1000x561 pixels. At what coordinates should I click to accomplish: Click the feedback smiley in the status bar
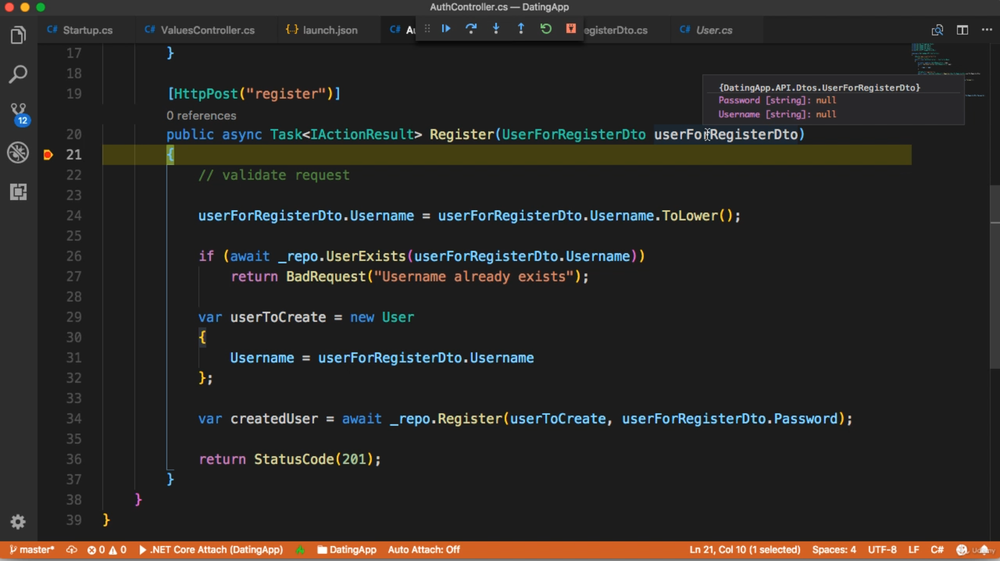(x=961, y=550)
